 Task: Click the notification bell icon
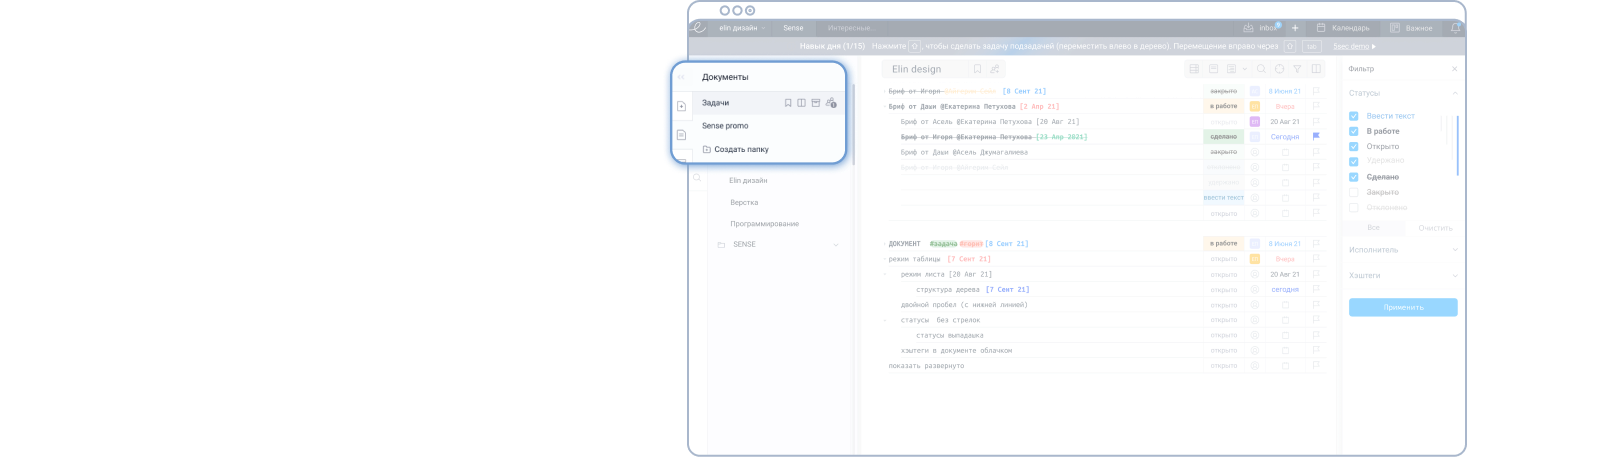pos(1455,28)
